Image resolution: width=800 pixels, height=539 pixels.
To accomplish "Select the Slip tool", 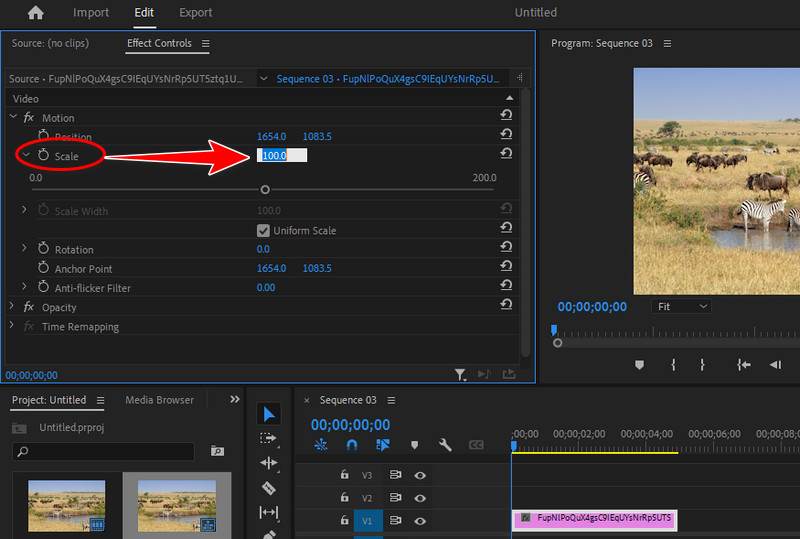I will click(x=268, y=512).
